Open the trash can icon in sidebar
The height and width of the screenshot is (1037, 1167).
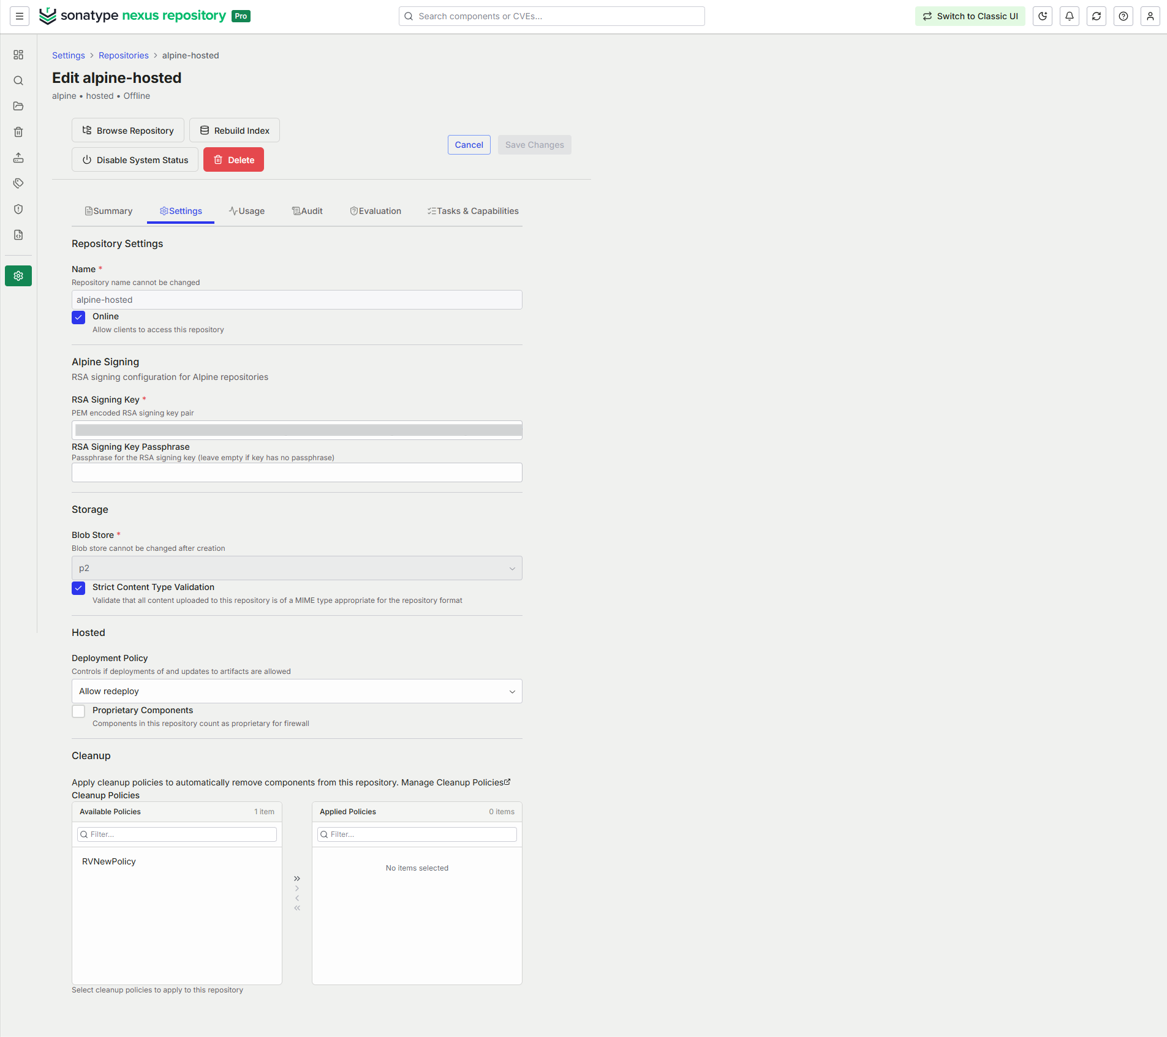(x=19, y=132)
